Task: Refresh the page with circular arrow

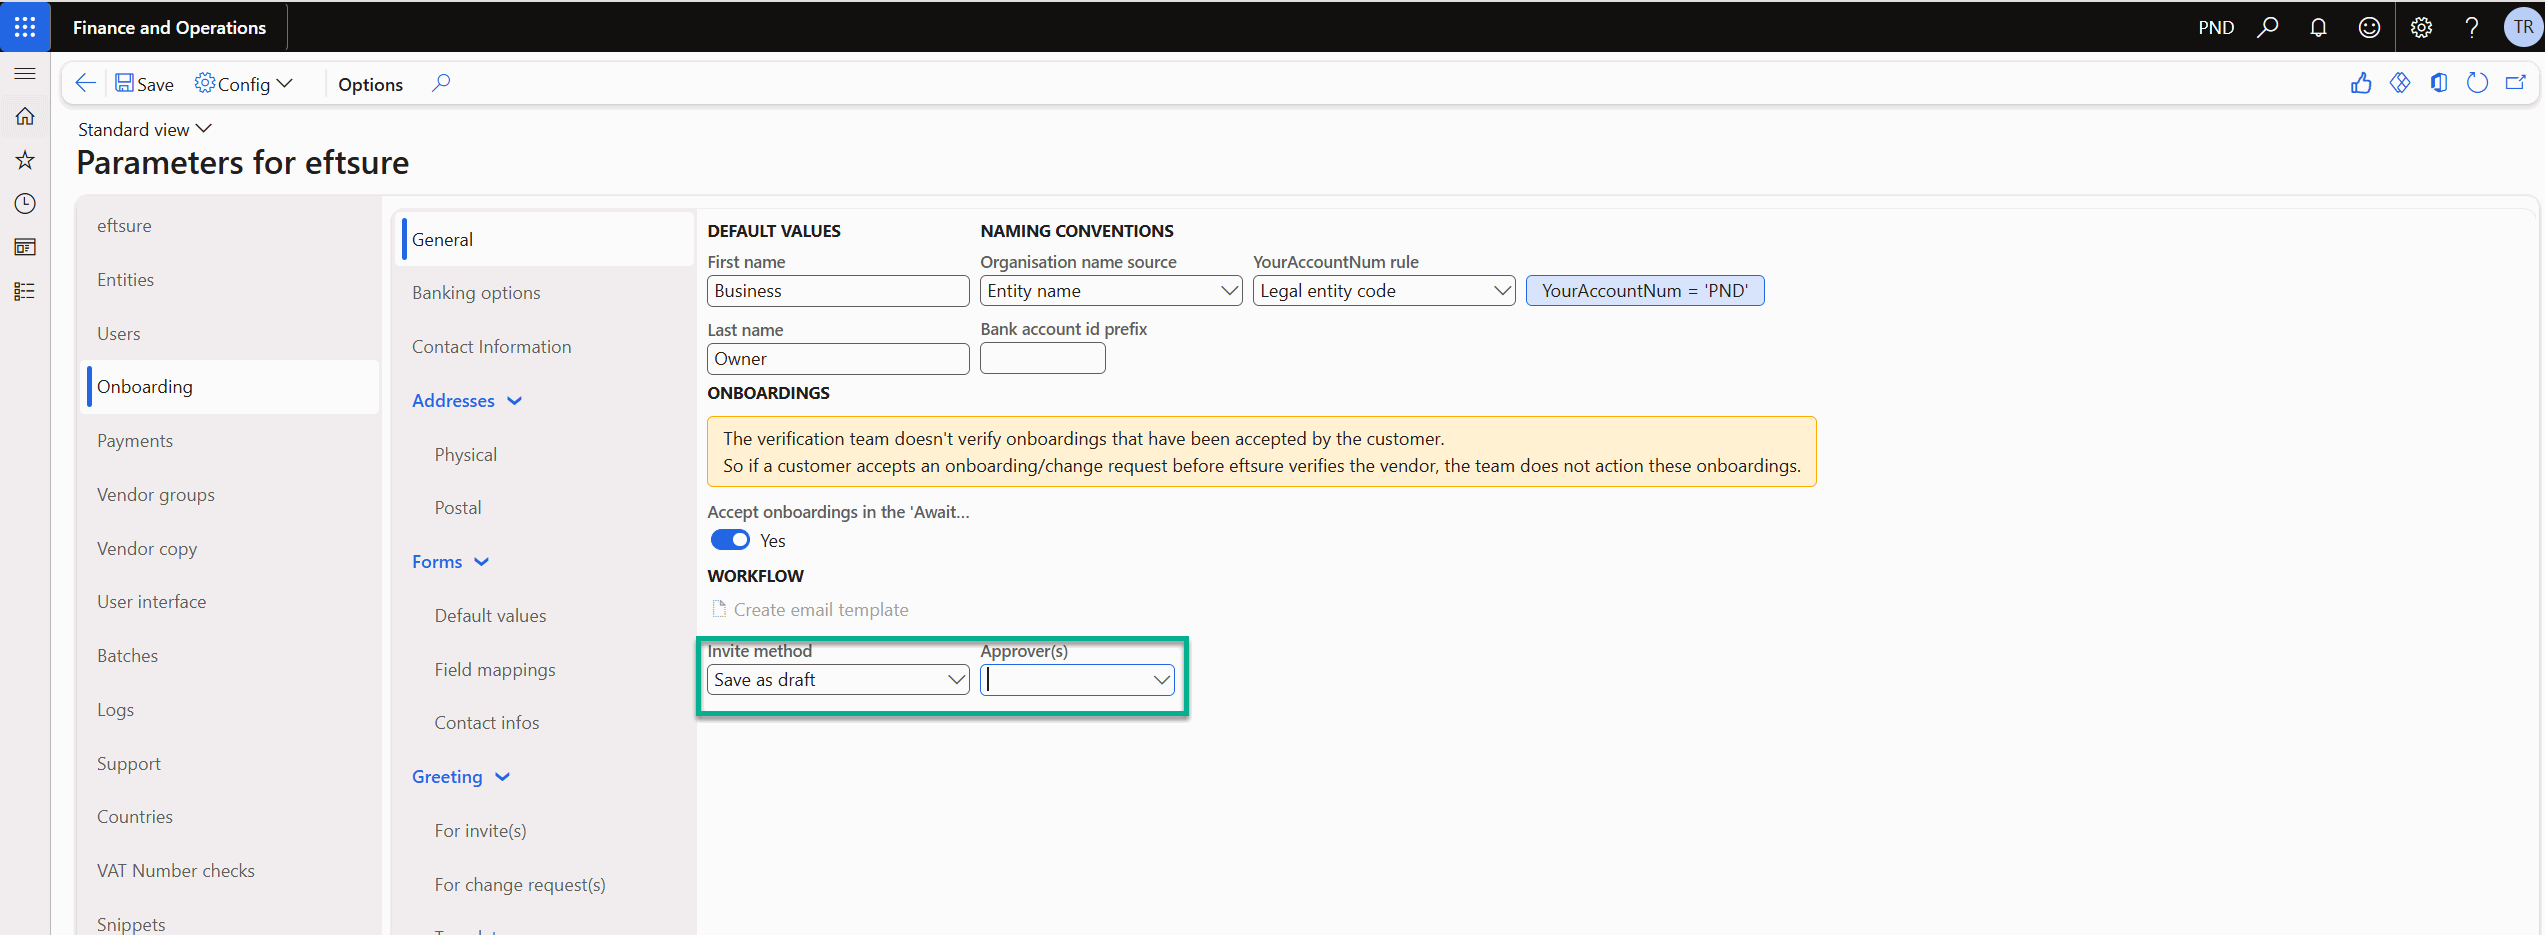Action: point(2477,83)
